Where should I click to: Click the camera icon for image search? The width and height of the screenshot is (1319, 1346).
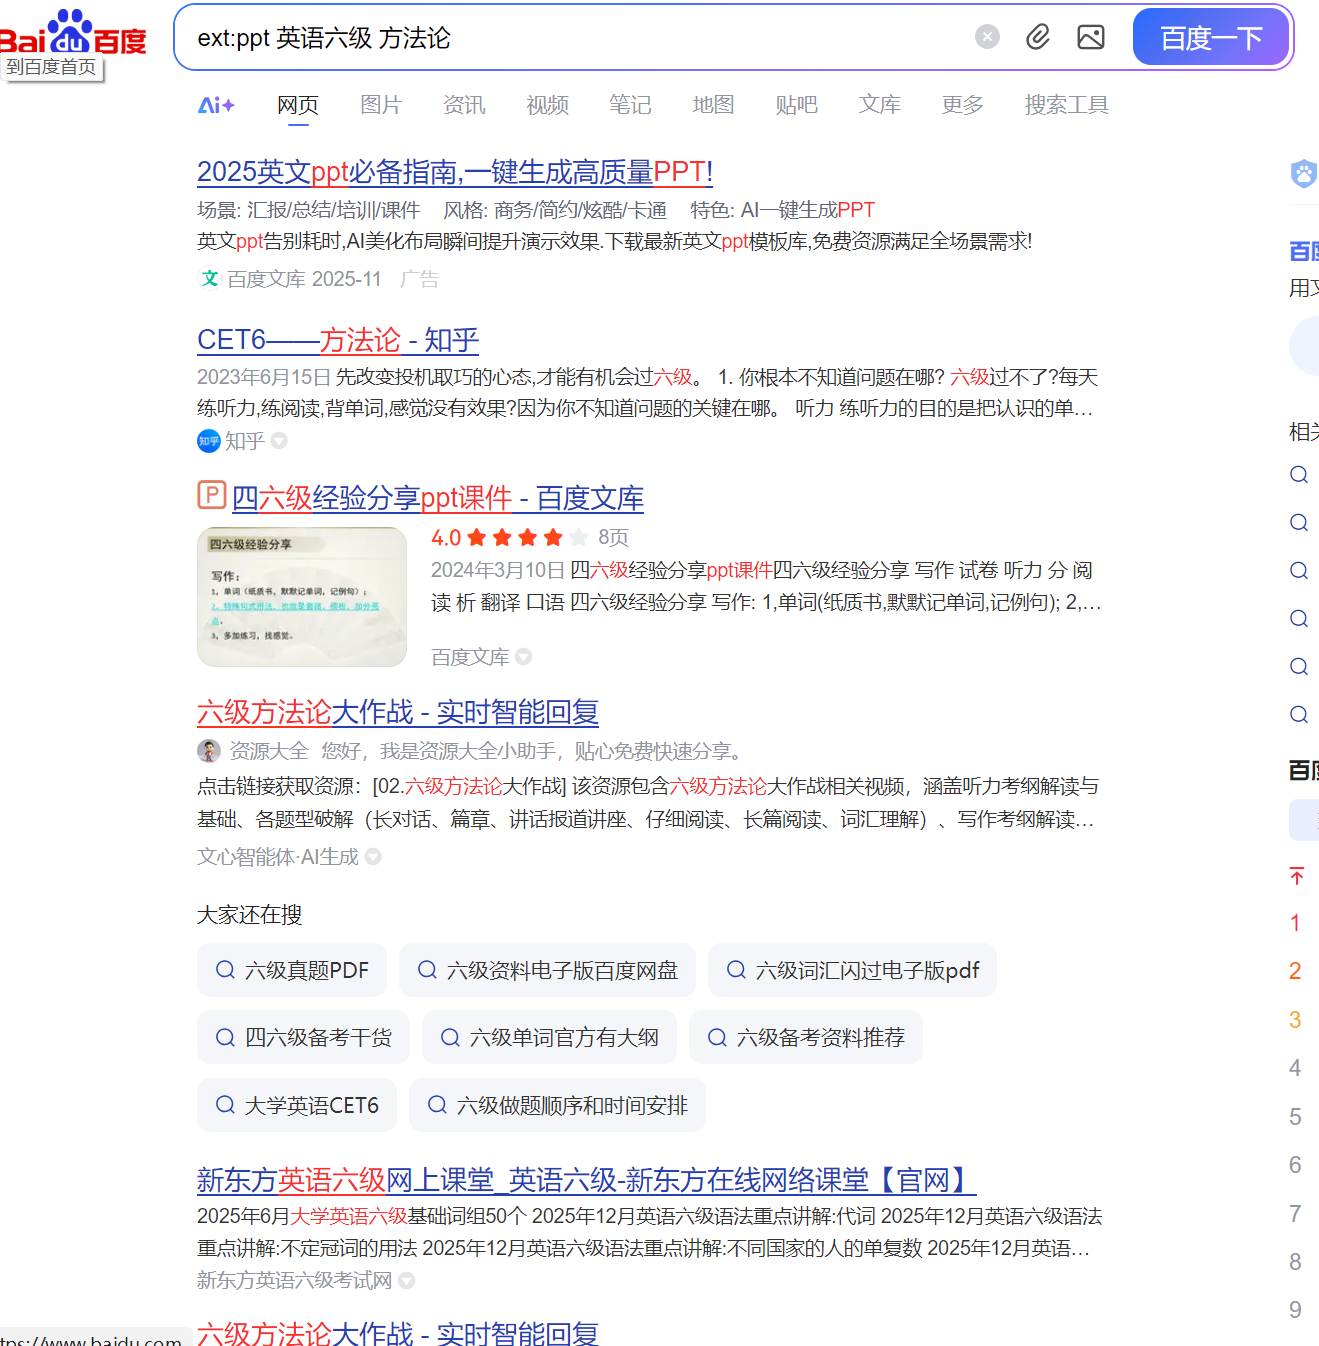[x=1090, y=36]
